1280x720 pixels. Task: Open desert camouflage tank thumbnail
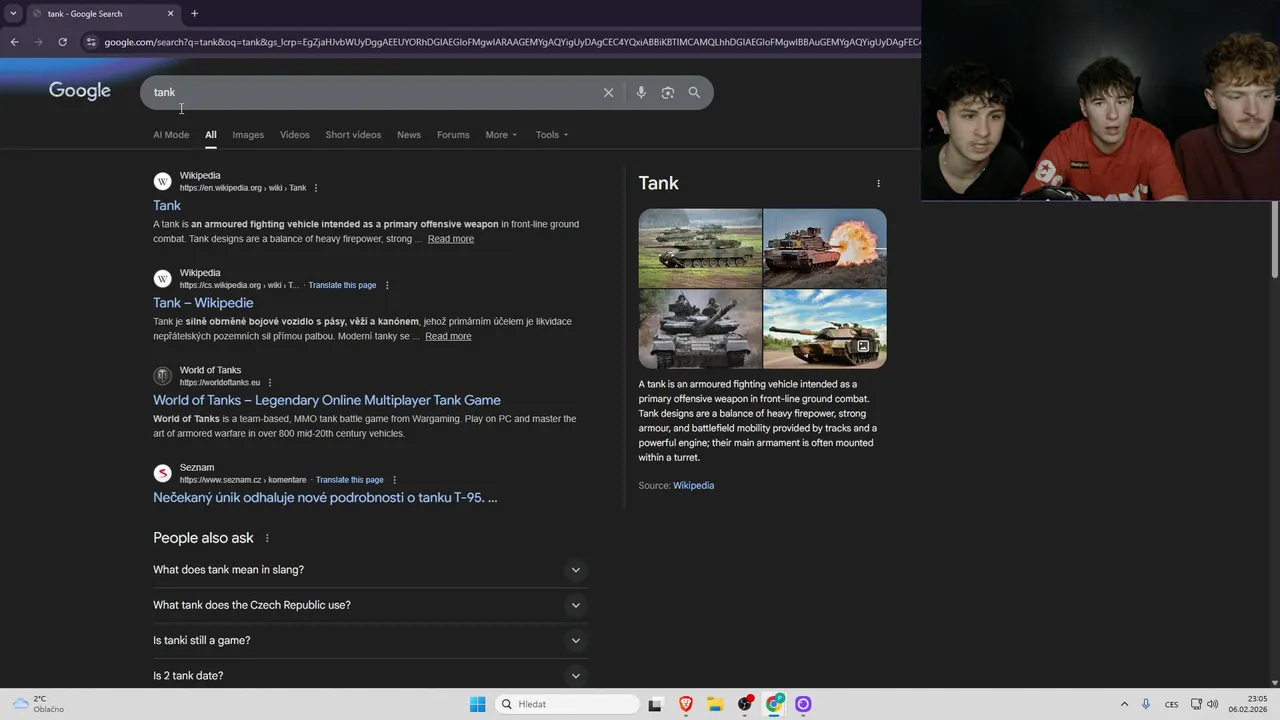(825, 329)
